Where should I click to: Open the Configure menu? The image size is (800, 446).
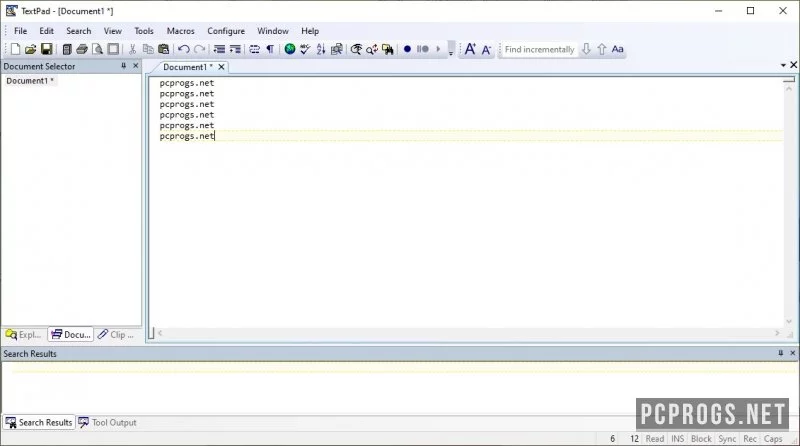click(x=226, y=31)
